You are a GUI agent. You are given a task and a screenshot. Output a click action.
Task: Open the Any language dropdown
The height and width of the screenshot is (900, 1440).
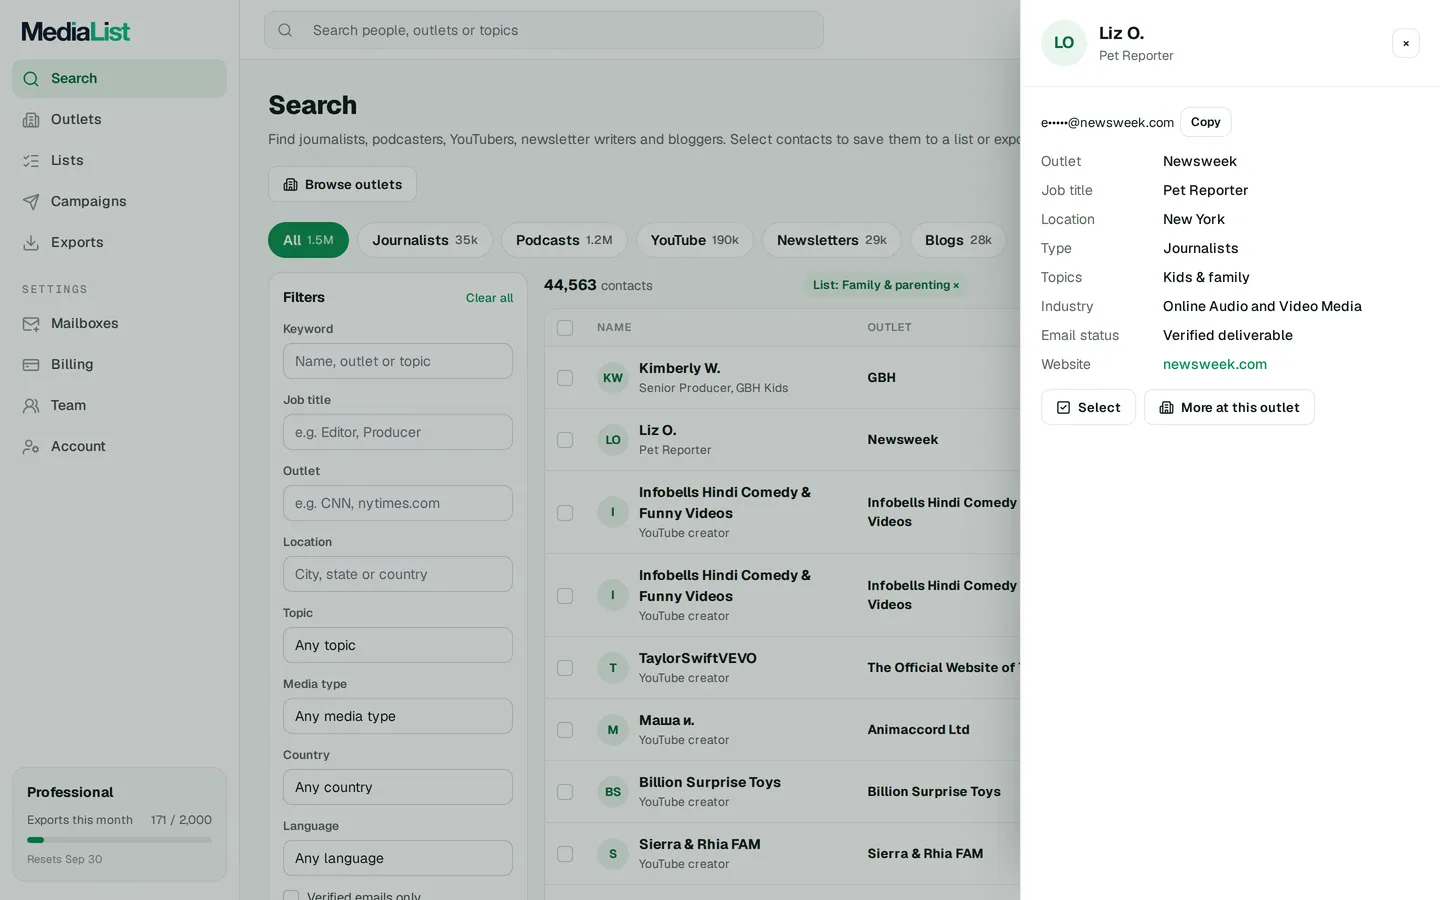(398, 858)
